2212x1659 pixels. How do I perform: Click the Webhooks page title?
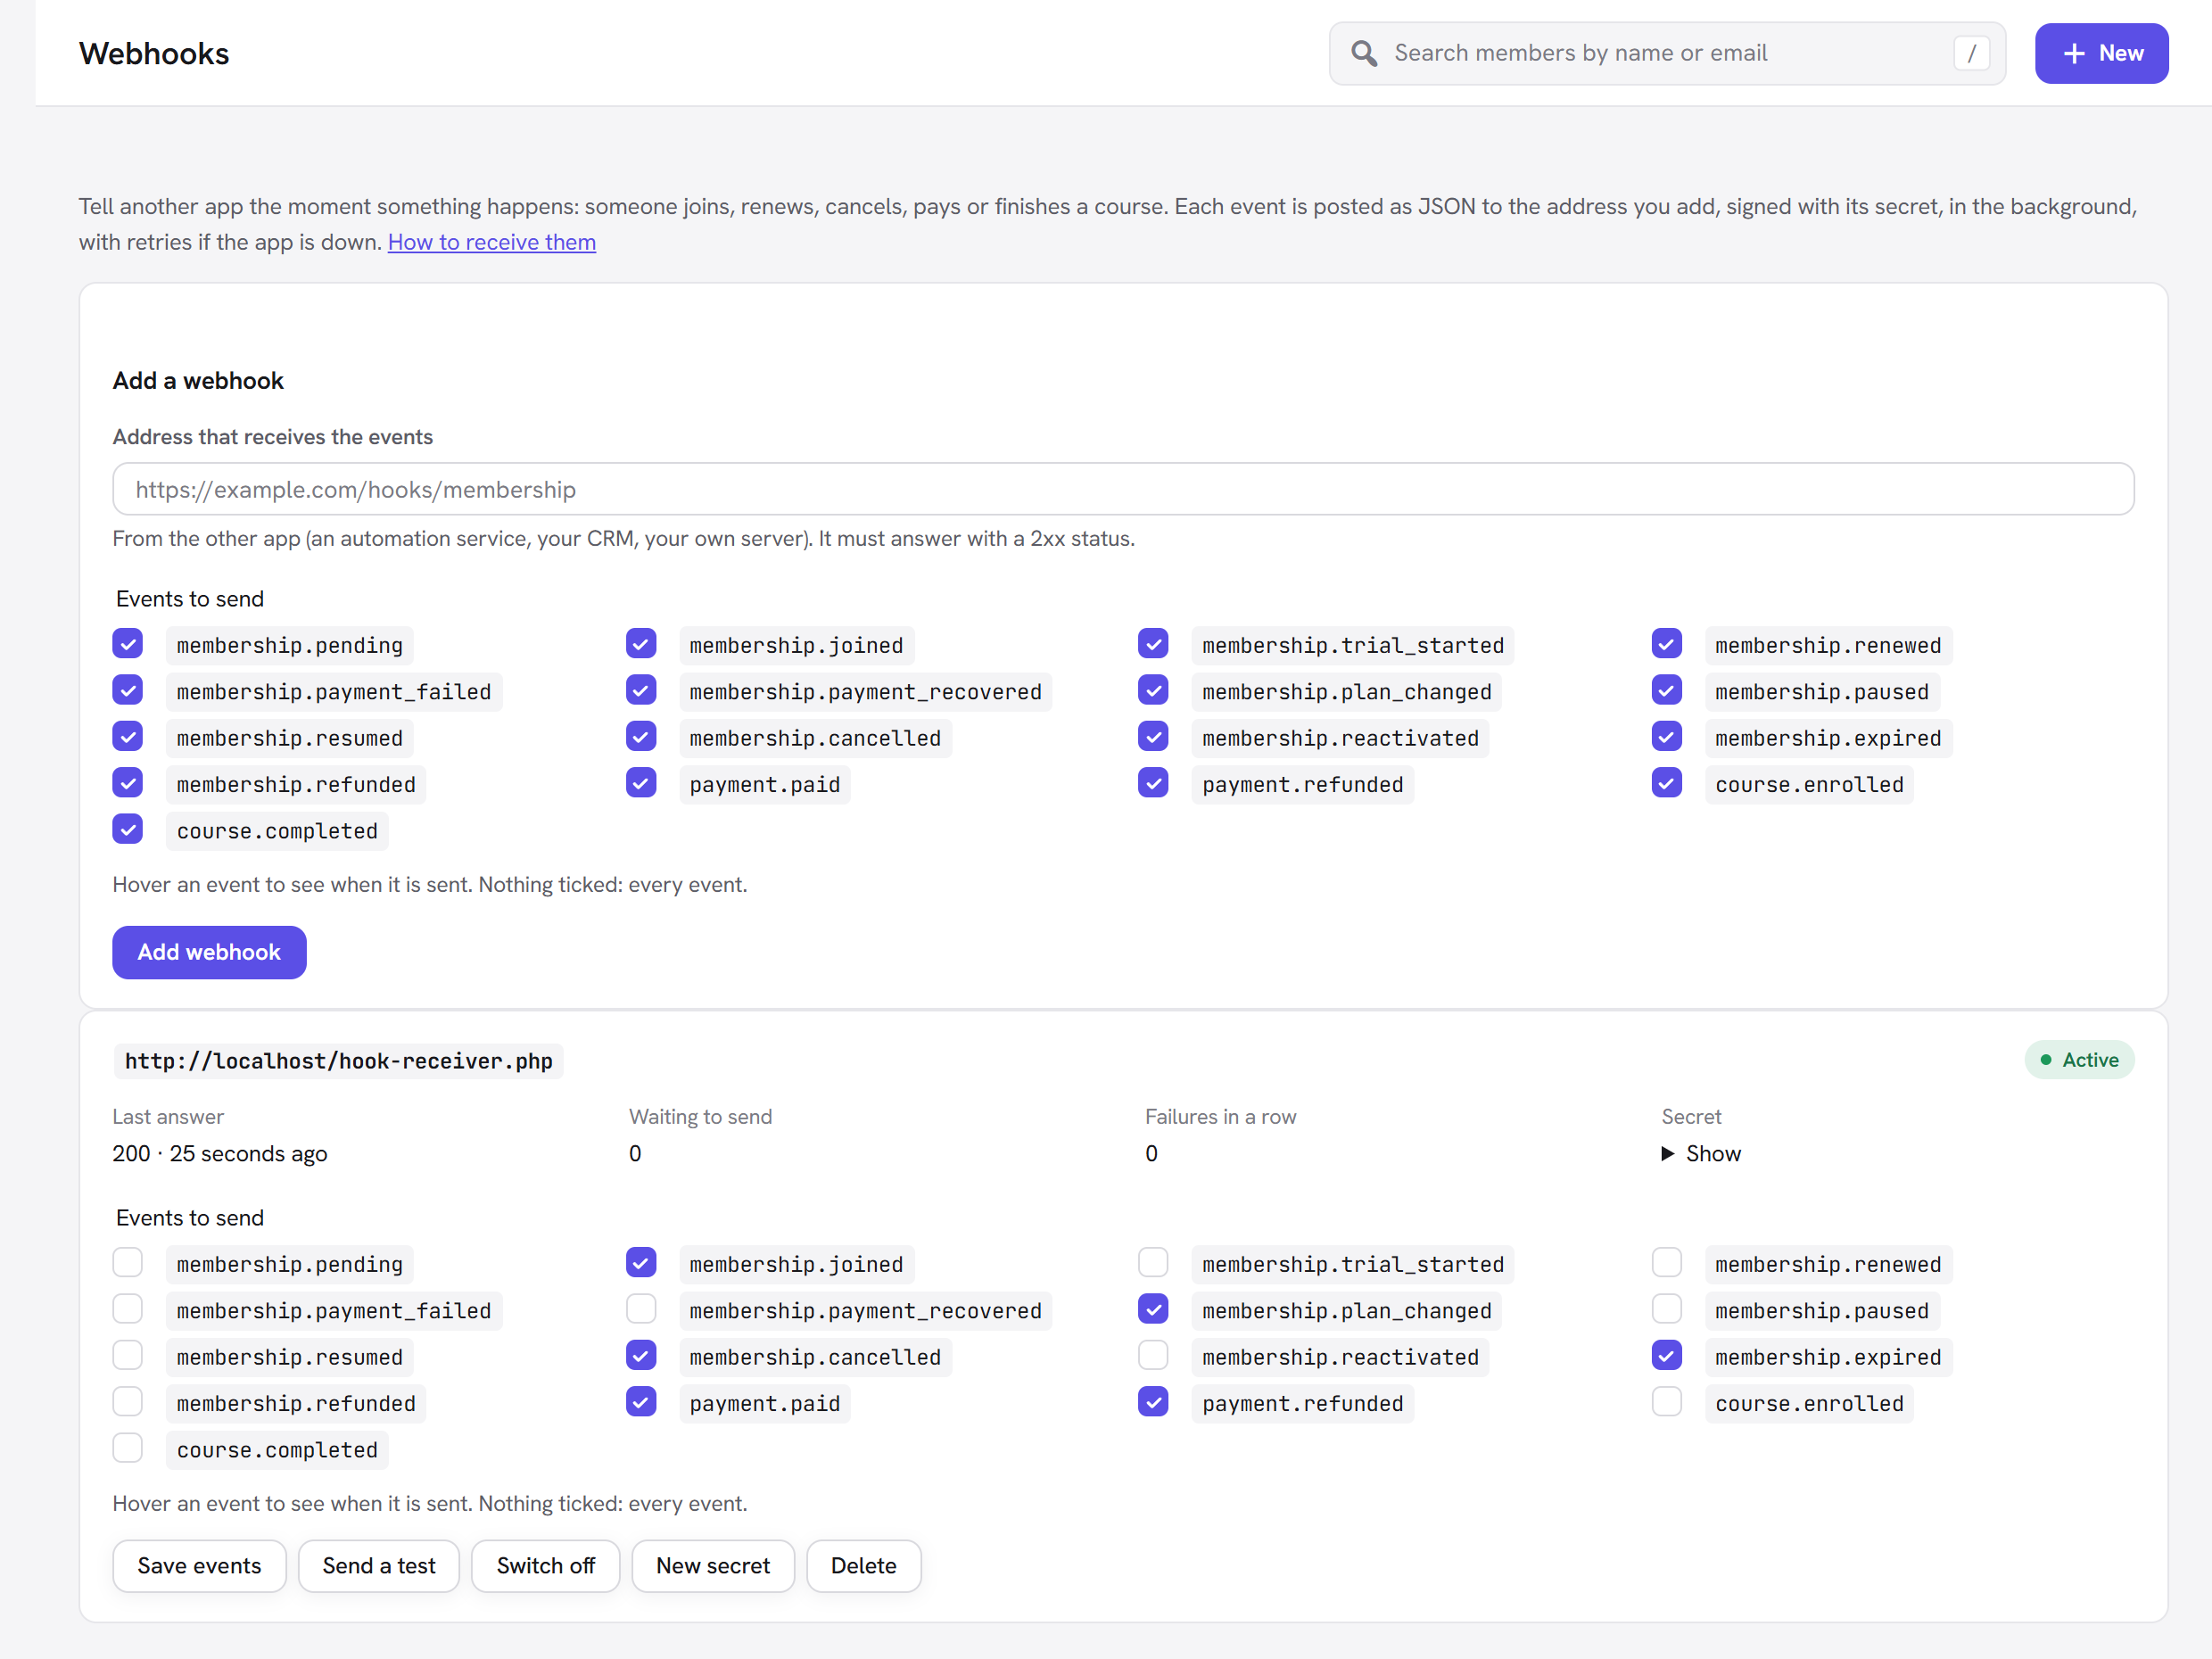154,53
